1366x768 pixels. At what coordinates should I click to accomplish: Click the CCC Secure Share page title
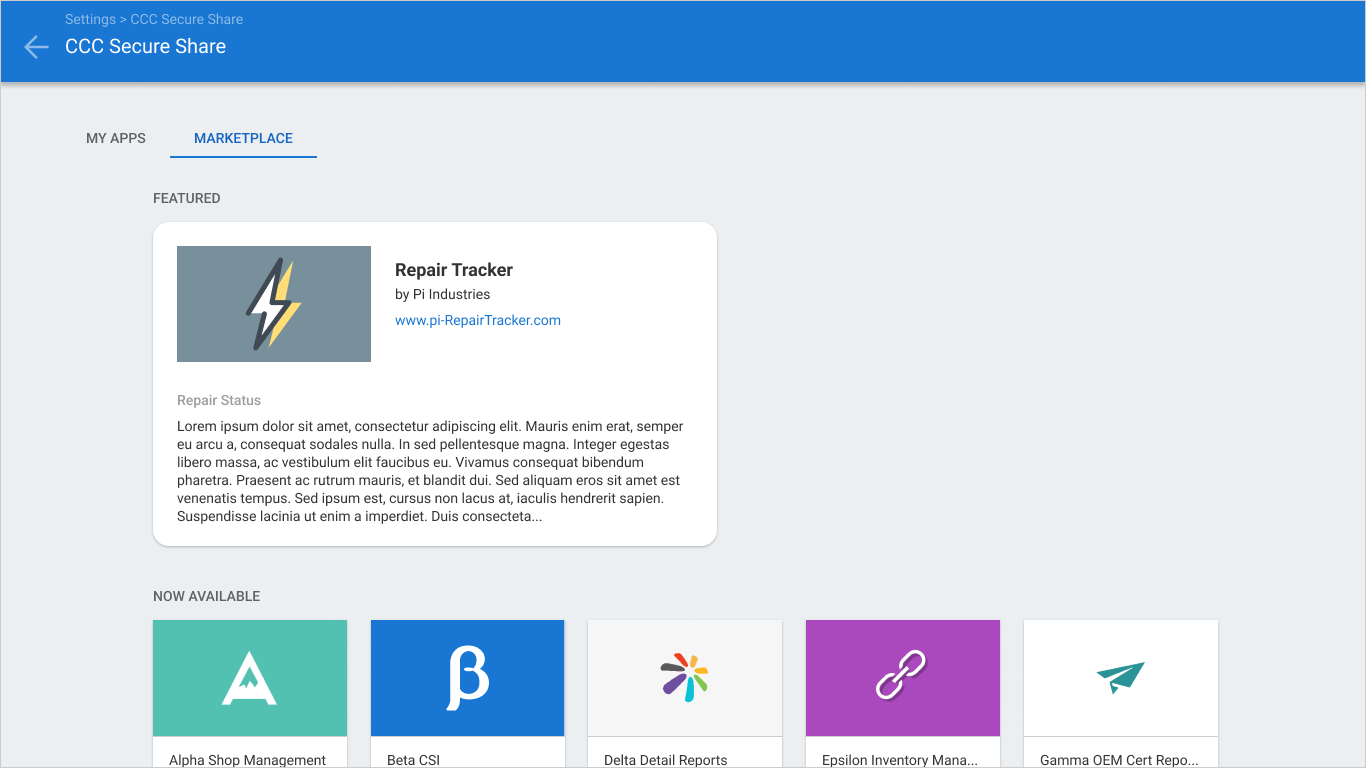(146, 47)
